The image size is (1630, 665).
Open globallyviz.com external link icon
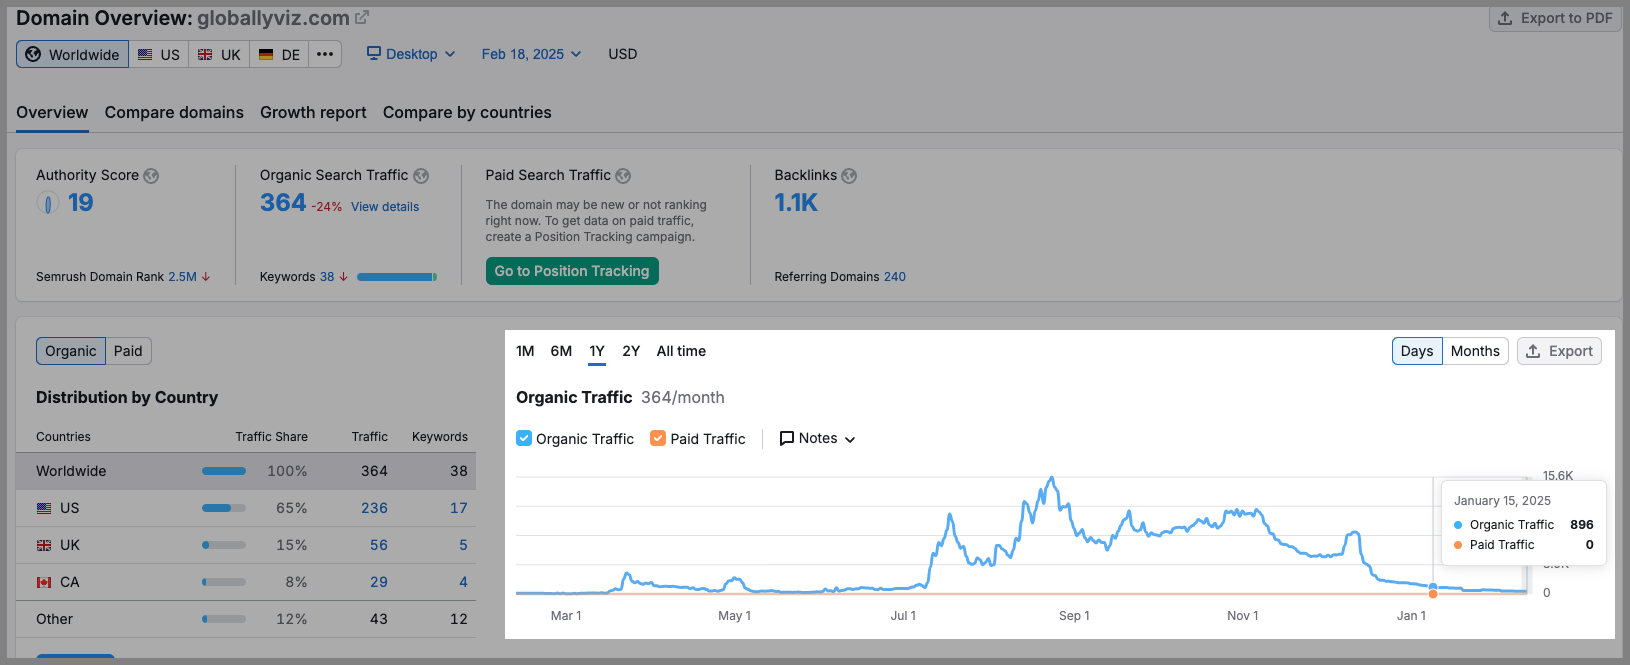(x=362, y=18)
